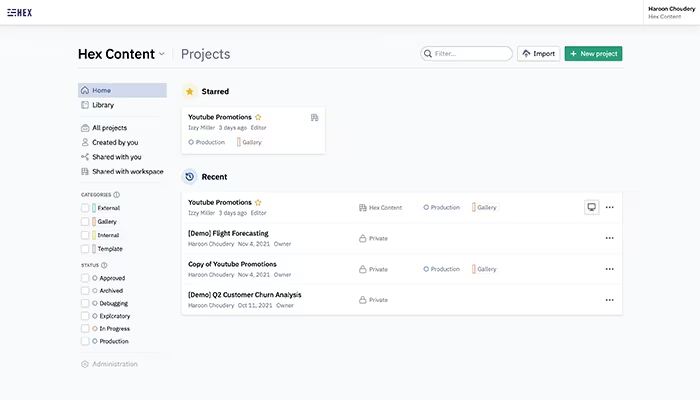
Task: Click Production status on Youtube Promotions row
Action: 442,208
